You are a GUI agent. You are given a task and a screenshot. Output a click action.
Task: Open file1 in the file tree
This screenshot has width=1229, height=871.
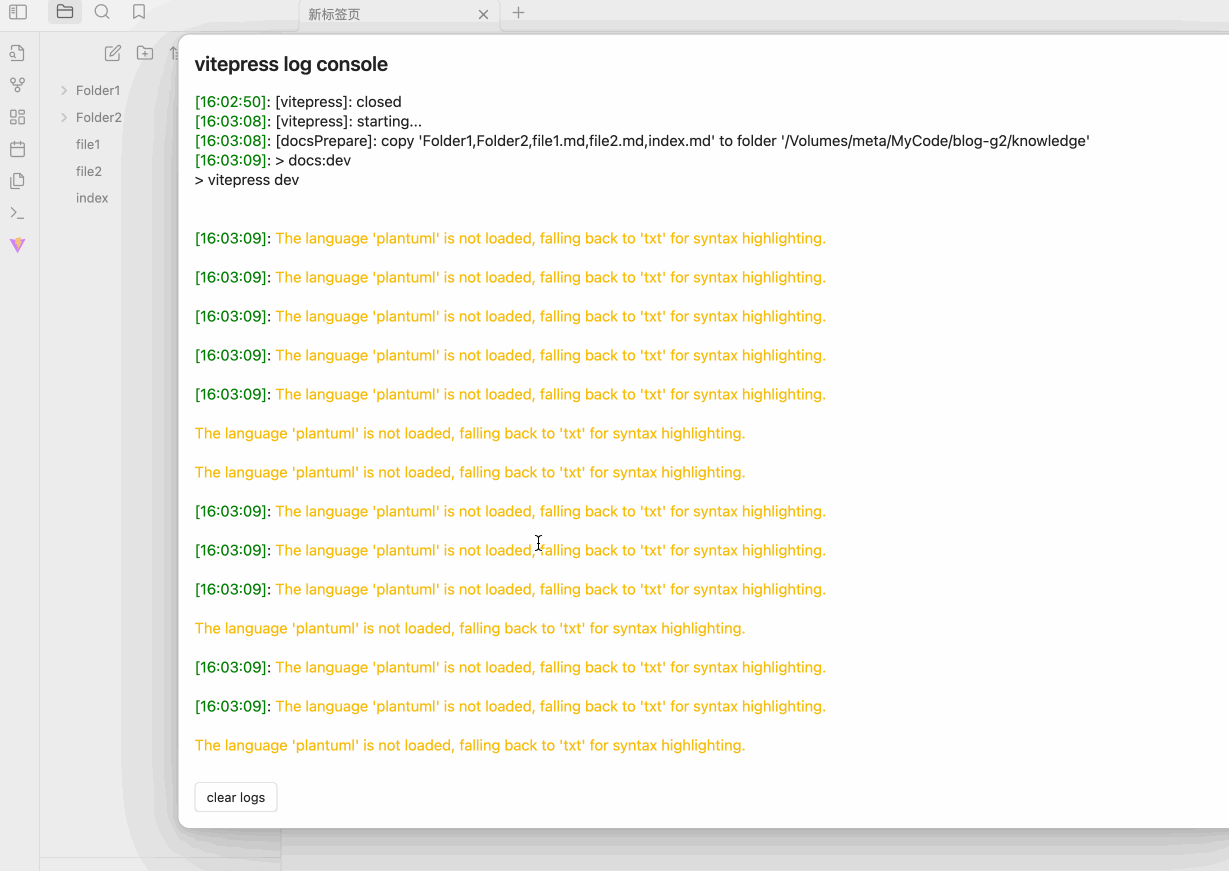88,144
